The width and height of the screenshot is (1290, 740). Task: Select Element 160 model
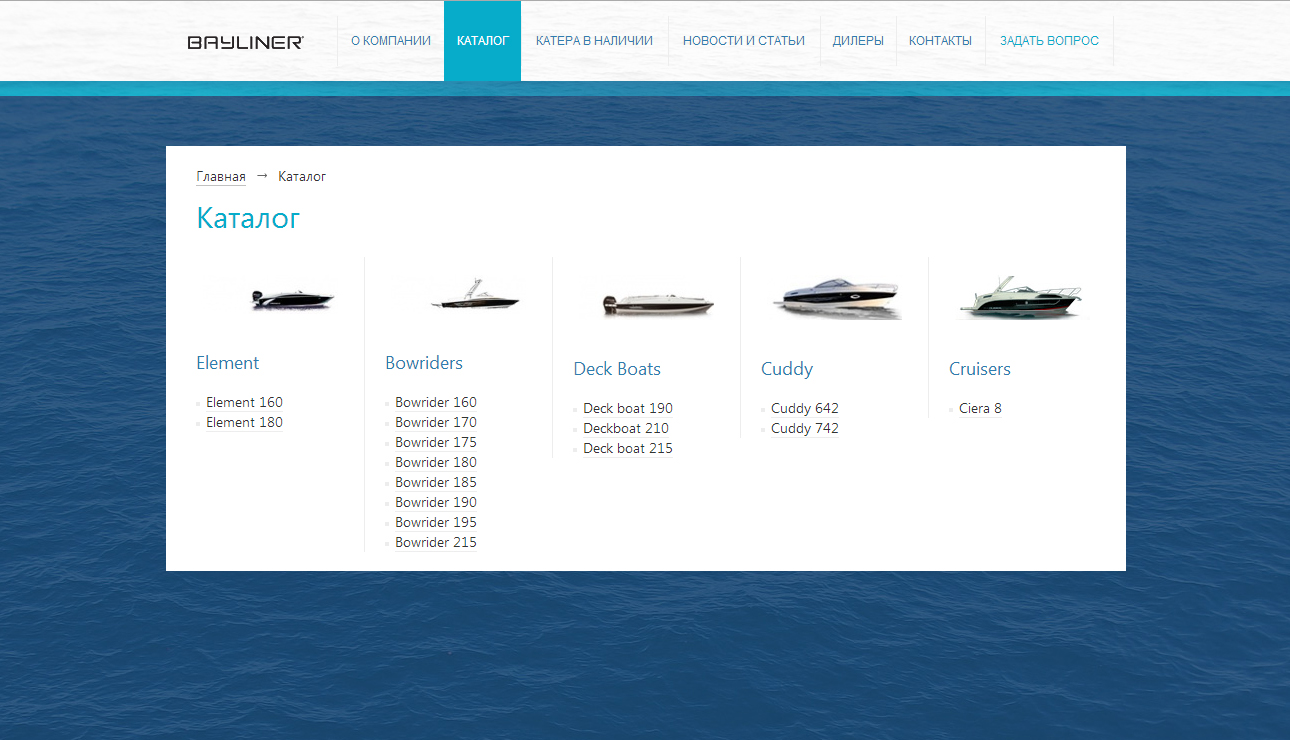(x=244, y=403)
